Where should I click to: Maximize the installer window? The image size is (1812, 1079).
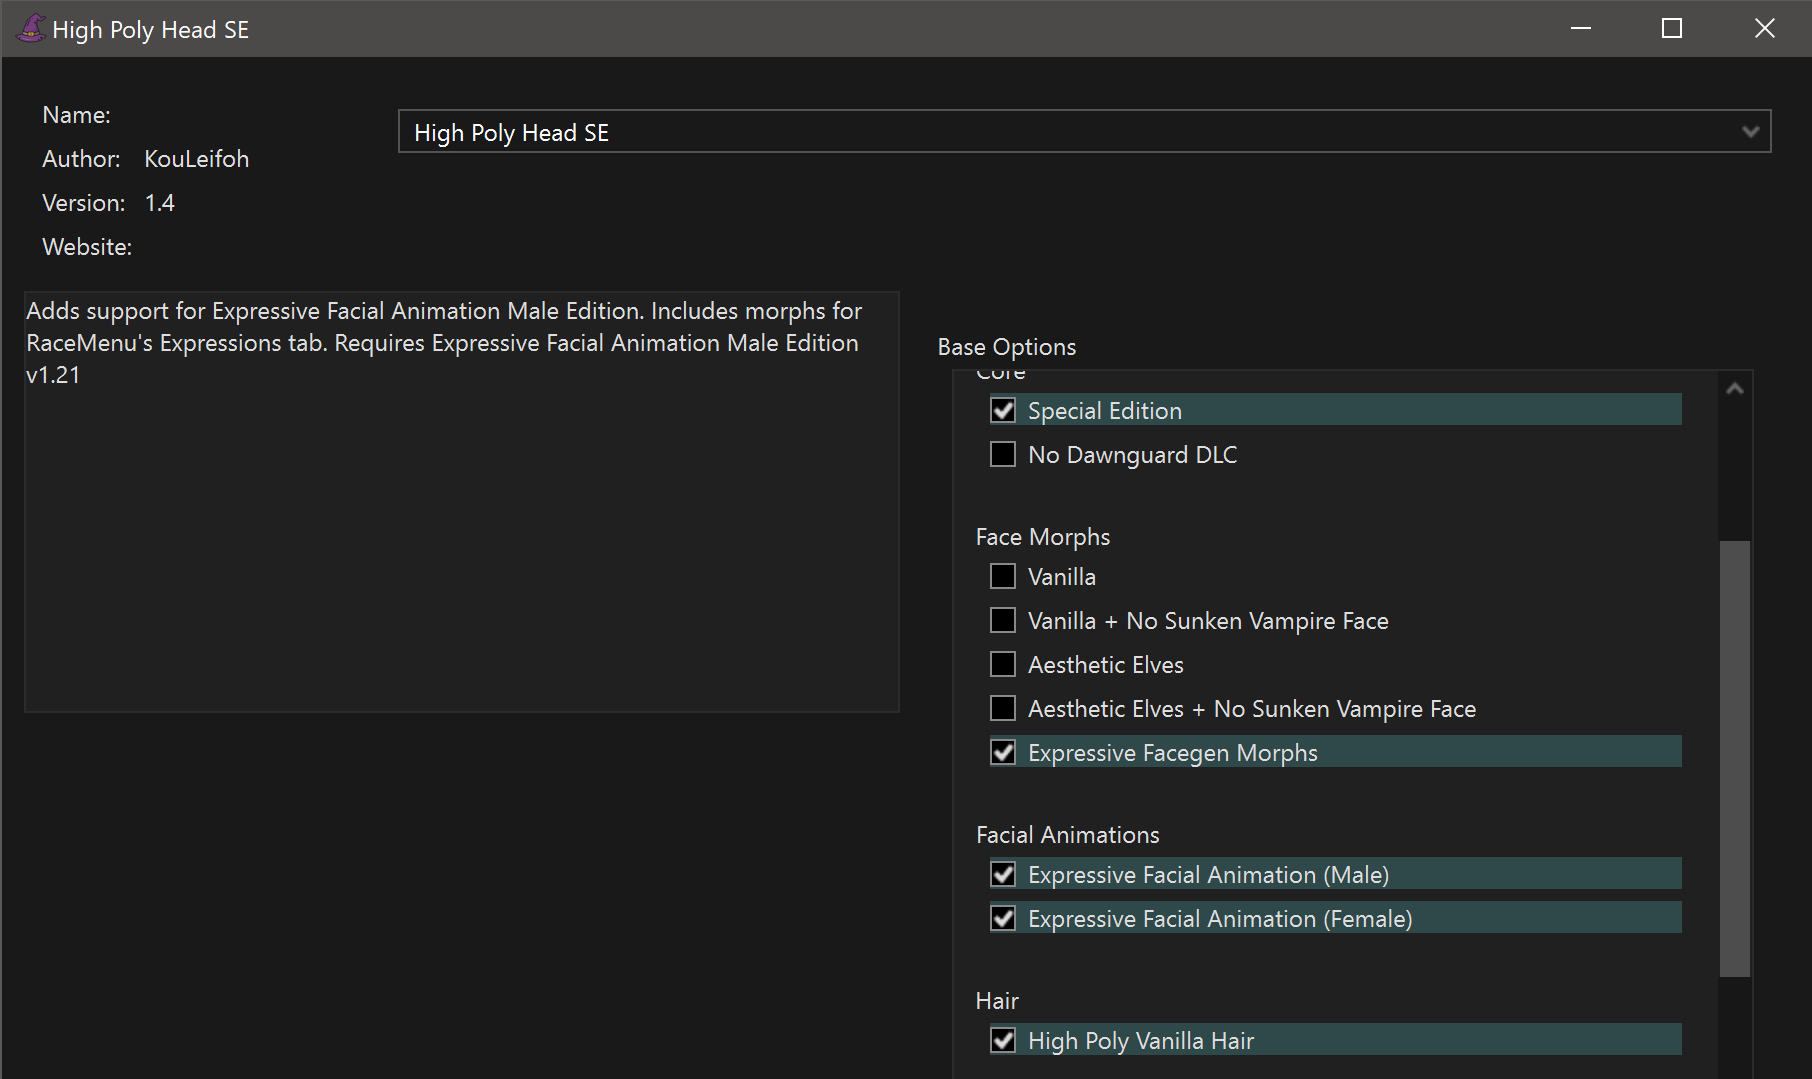1672,29
